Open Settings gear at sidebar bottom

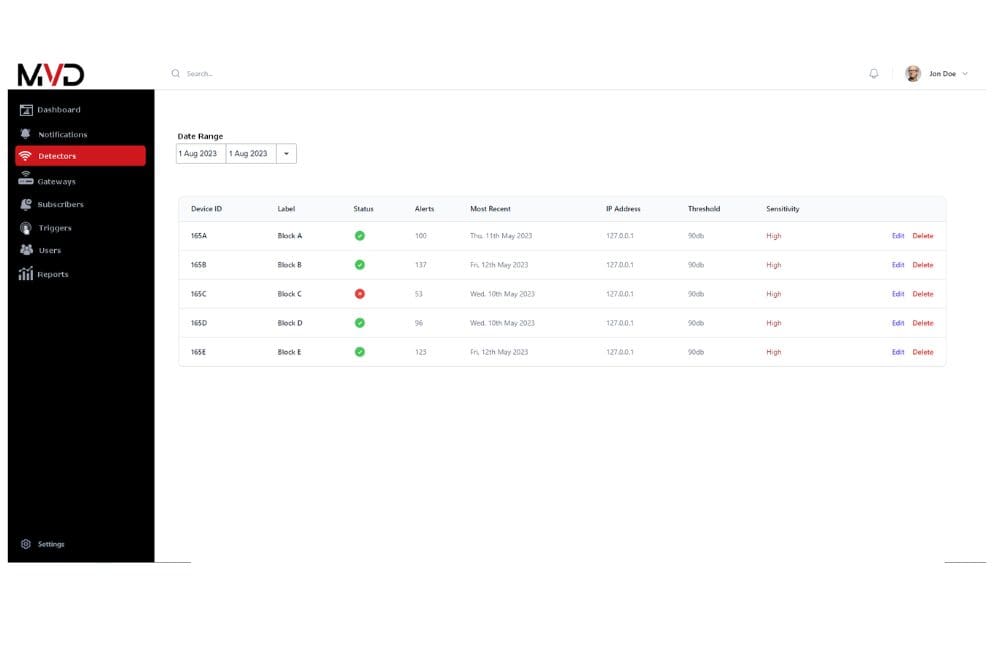pos(26,544)
